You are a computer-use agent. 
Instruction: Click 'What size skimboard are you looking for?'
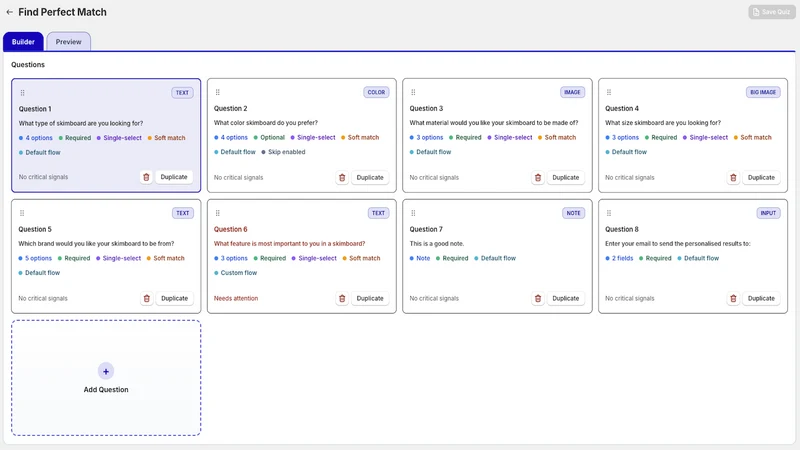coord(663,123)
